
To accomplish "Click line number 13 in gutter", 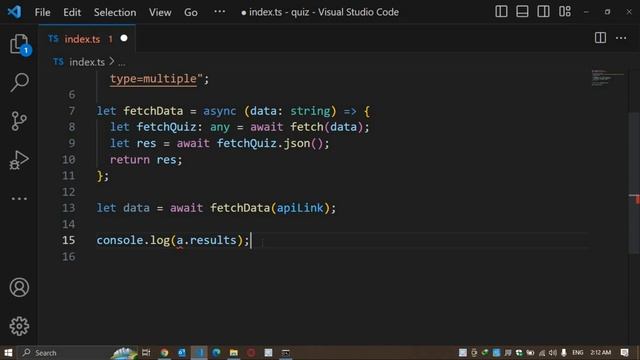I will (69, 208).
